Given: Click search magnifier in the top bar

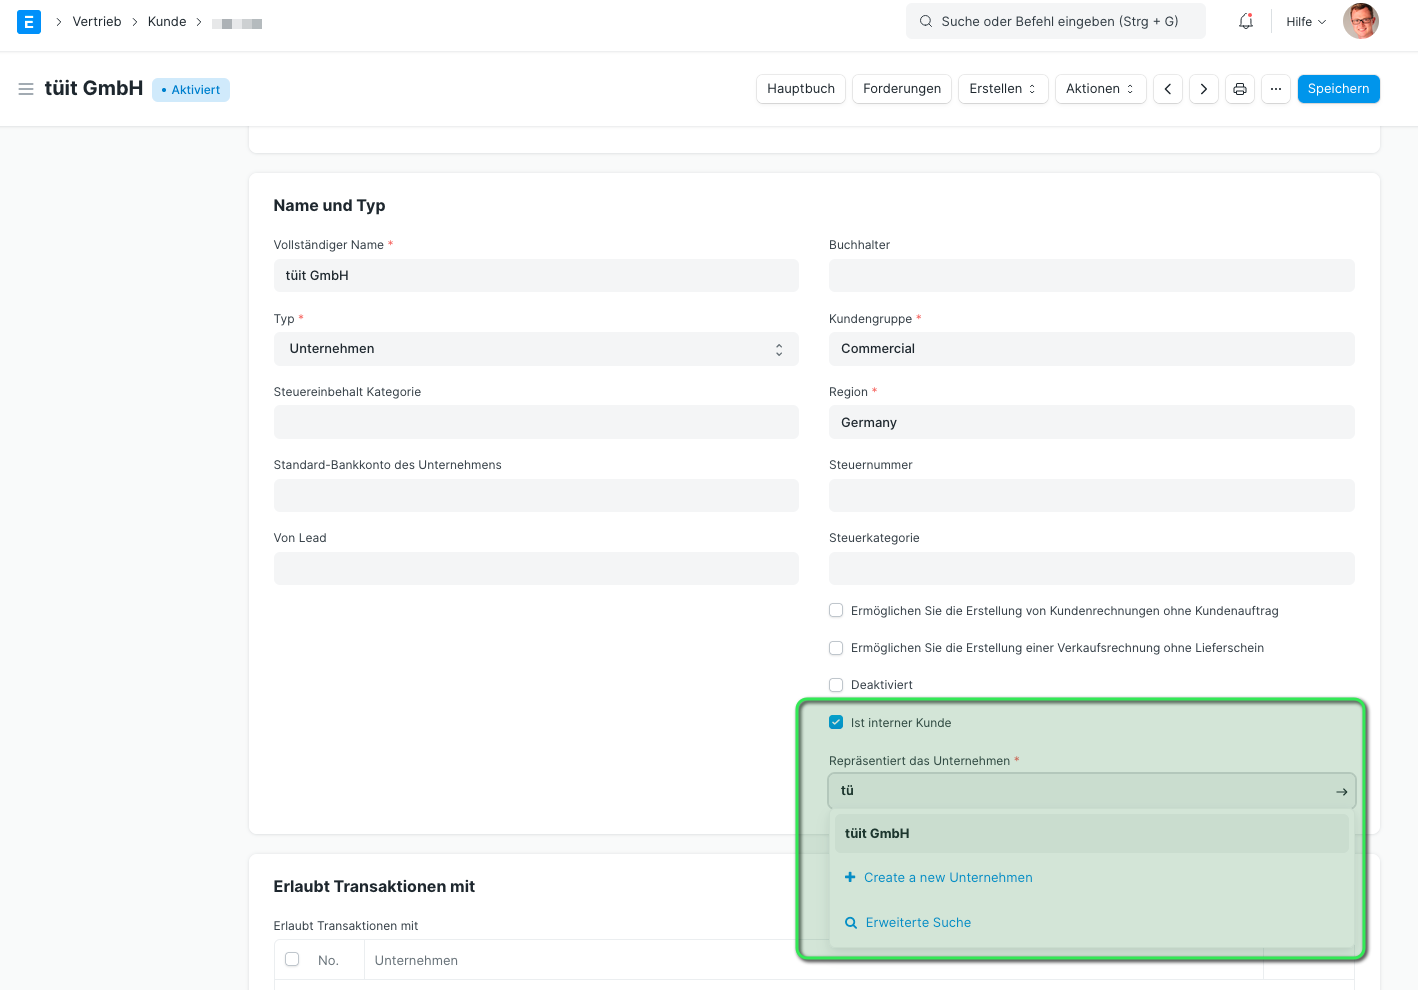Looking at the screenshot, I should pyautogui.click(x=926, y=21).
